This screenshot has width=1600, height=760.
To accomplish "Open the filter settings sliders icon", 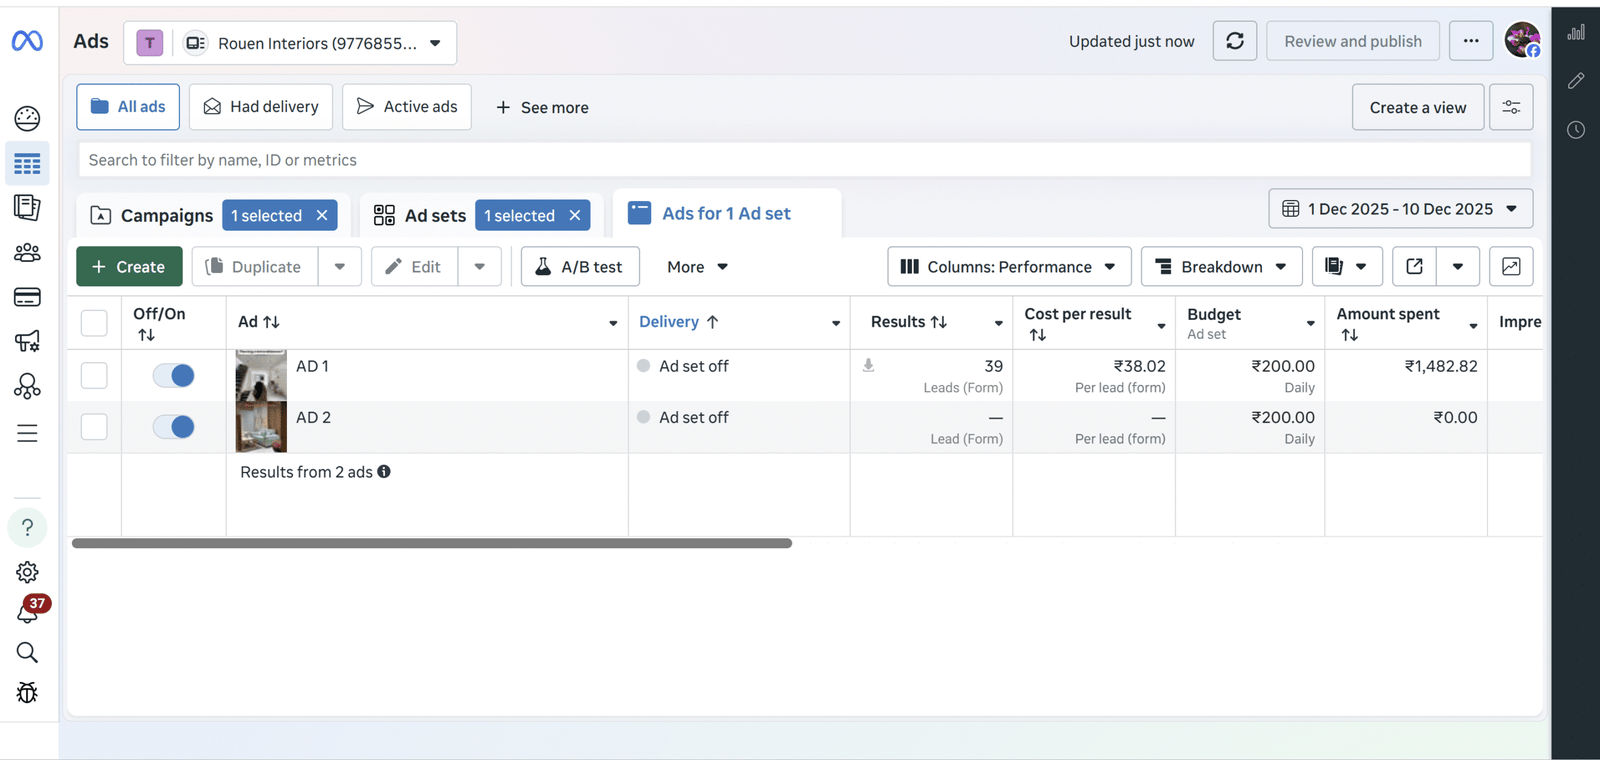I will [x=1510, y=107].
